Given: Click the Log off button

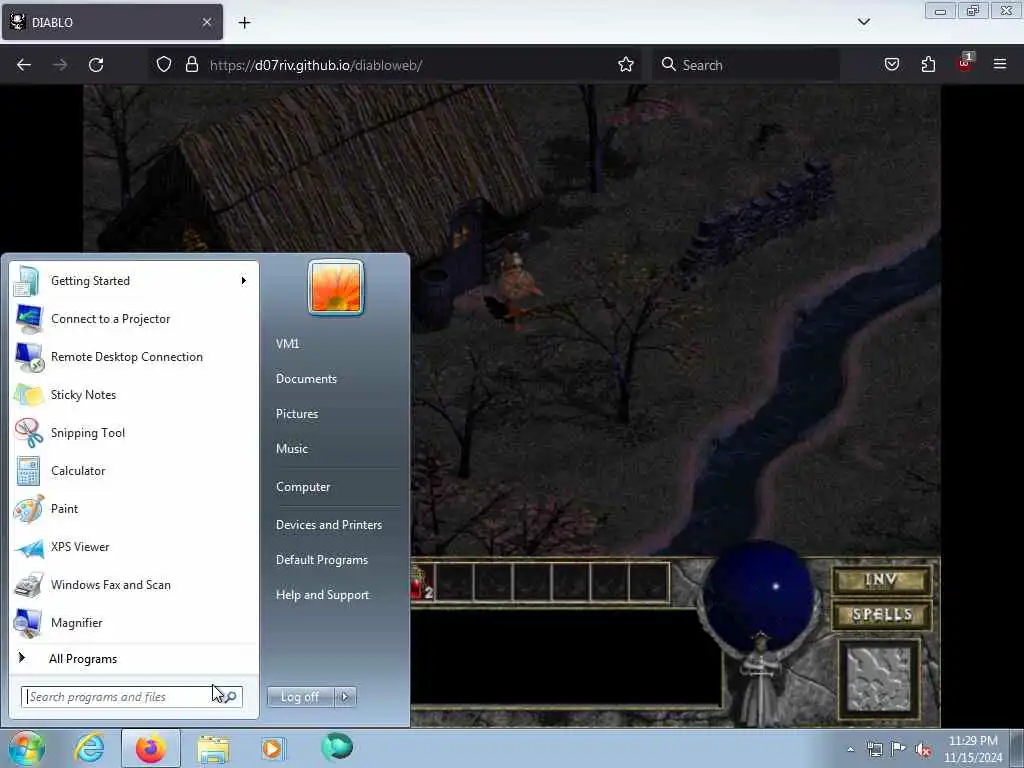Looking at the screenshot, I should pos(300,697).
